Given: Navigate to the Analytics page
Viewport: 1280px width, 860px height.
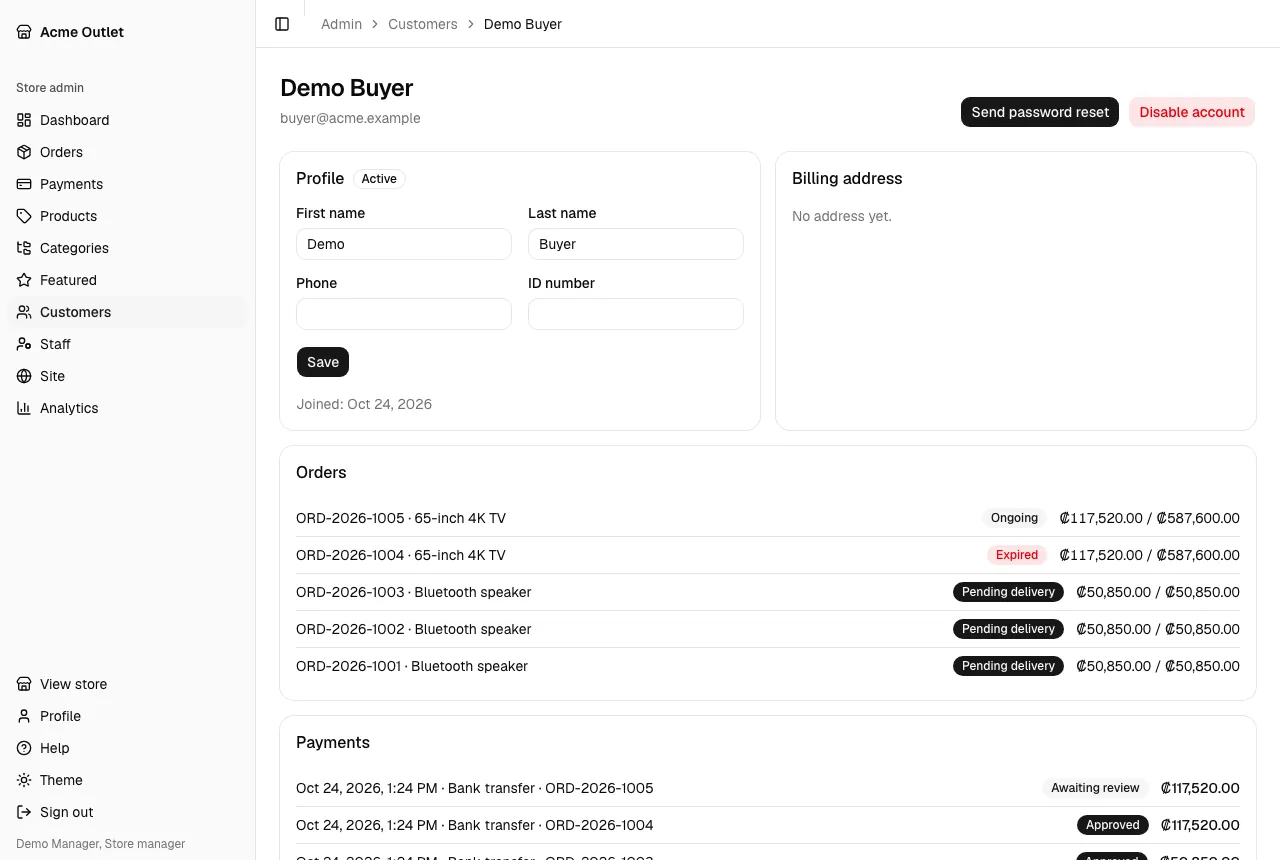Looking at the screenshot, I should (x=127, y=408).
